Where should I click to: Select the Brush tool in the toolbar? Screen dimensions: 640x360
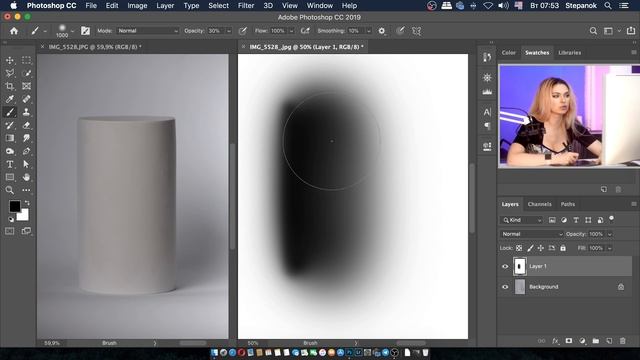pyautogui.click(x=10, y=112)
